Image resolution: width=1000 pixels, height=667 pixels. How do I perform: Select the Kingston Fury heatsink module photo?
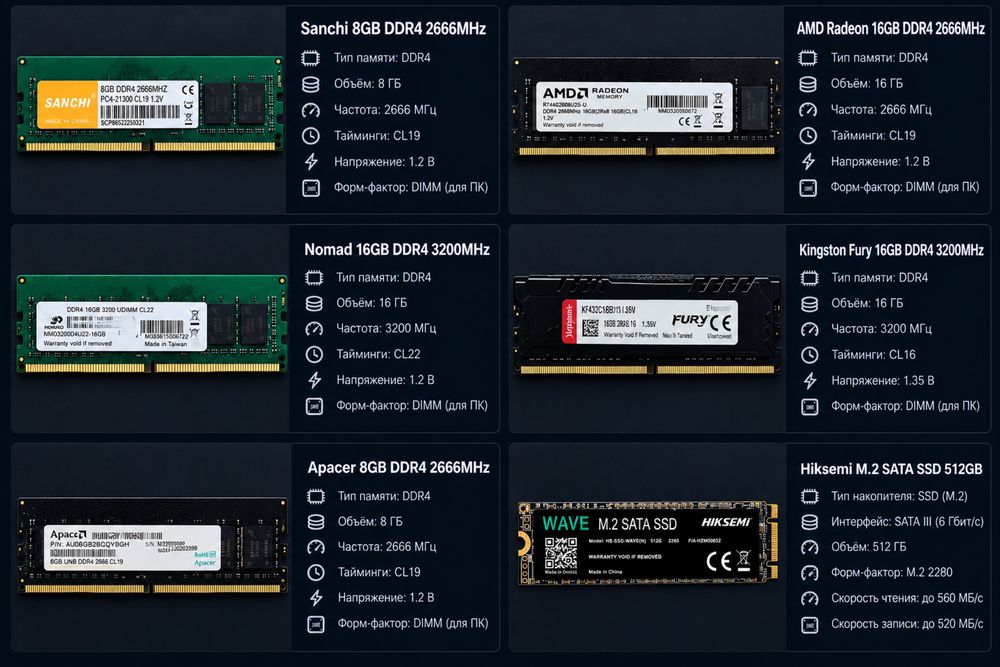[647, 325]
